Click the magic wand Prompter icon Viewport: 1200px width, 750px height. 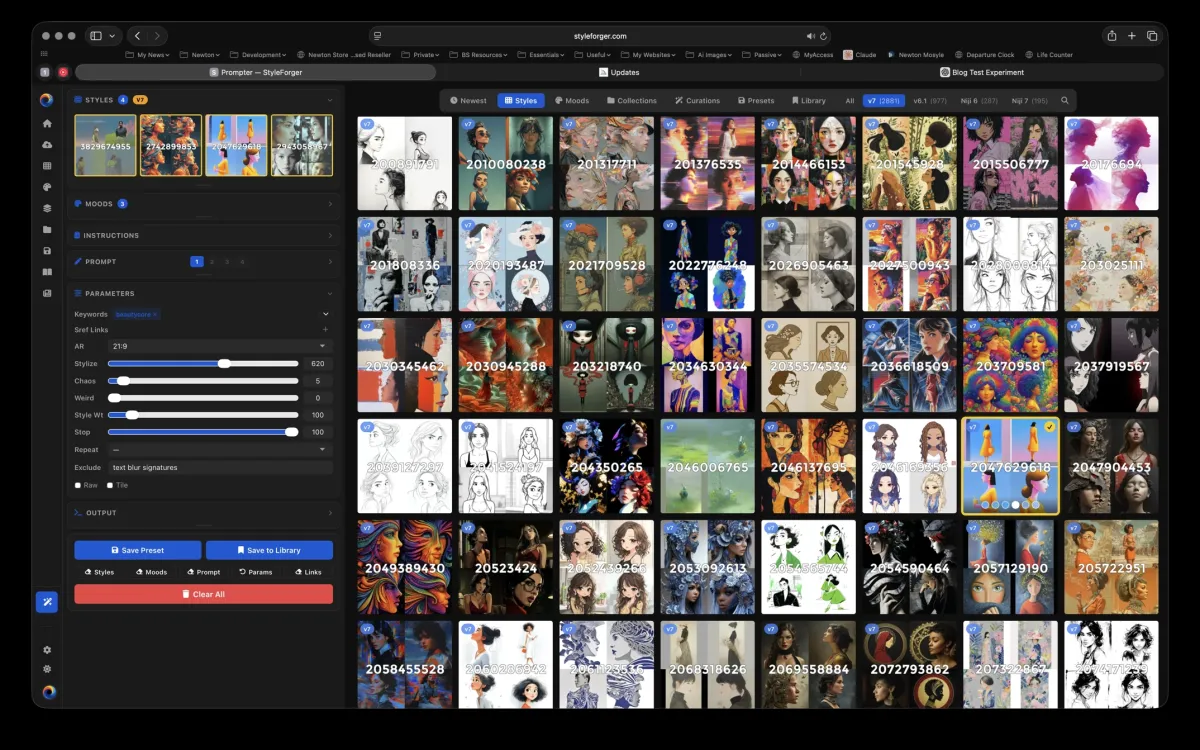[47, 601]
